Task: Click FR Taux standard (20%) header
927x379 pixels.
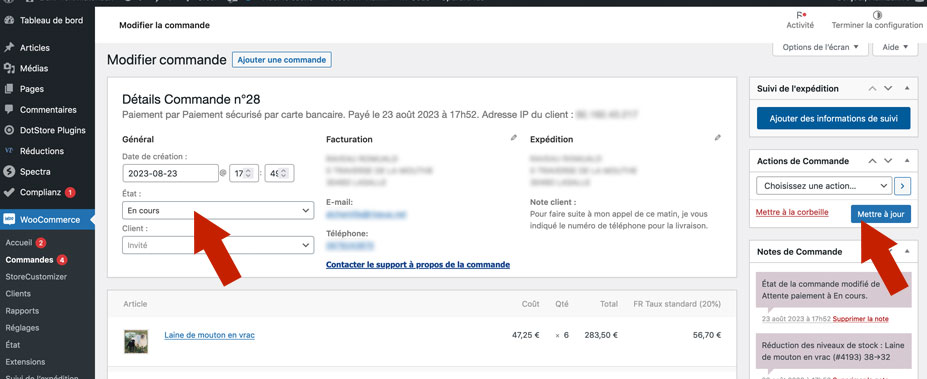Action: pos(677,304)
